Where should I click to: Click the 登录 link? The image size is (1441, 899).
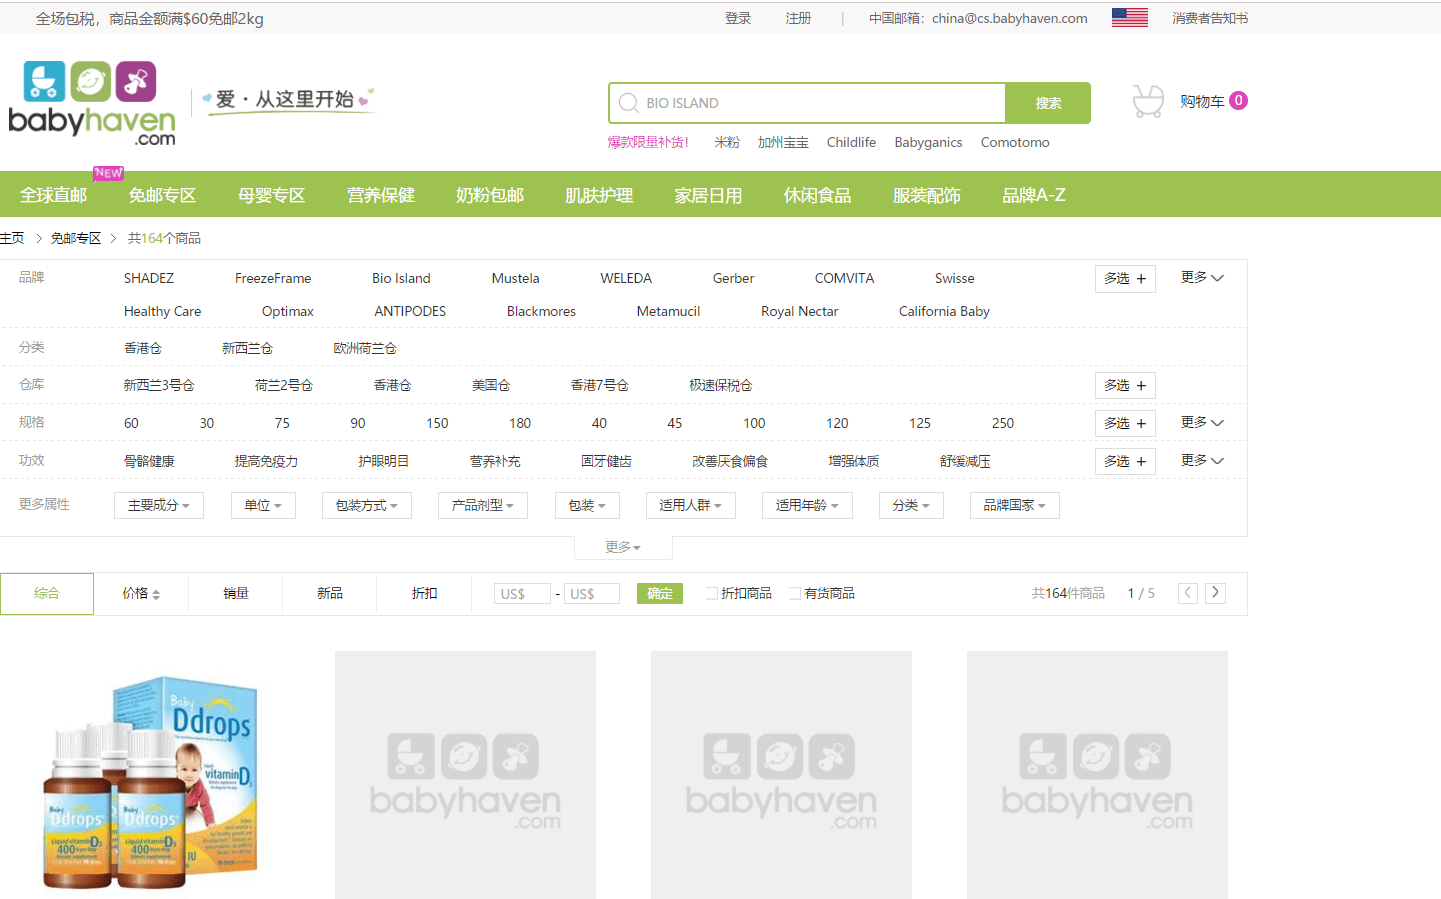[x=738, y=18]
